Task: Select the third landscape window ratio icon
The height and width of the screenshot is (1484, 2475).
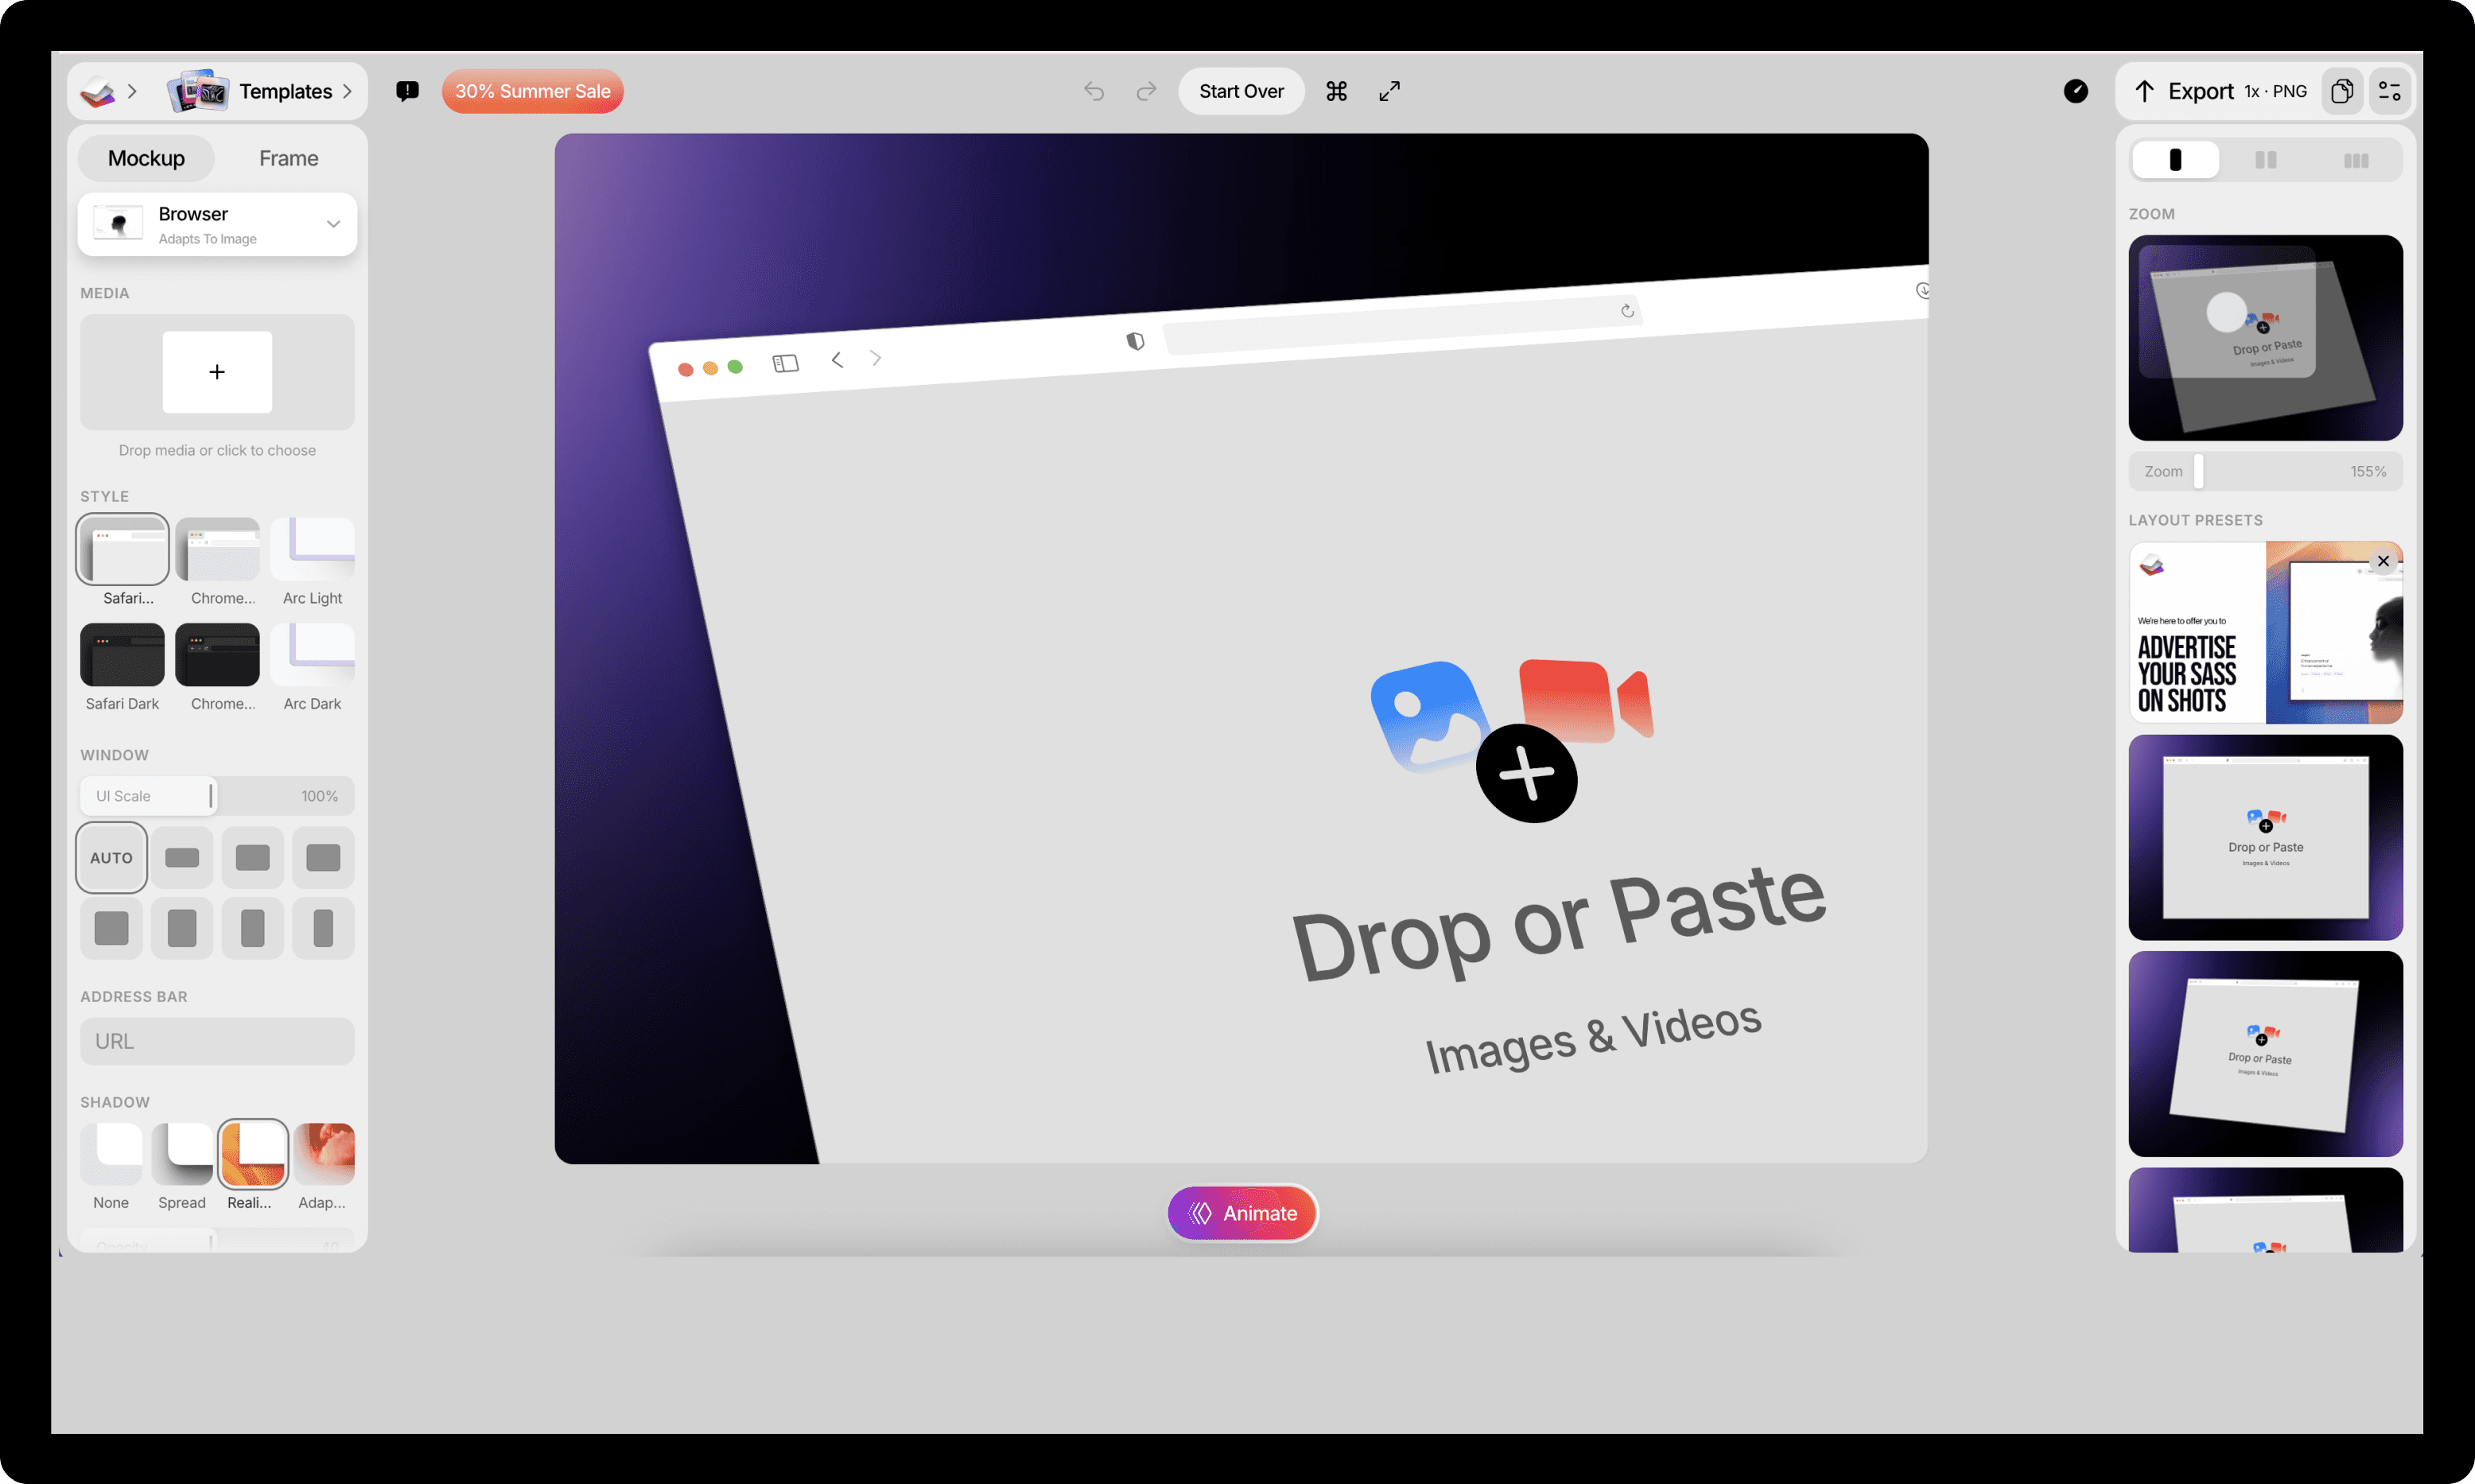Action: click(323, 858)
